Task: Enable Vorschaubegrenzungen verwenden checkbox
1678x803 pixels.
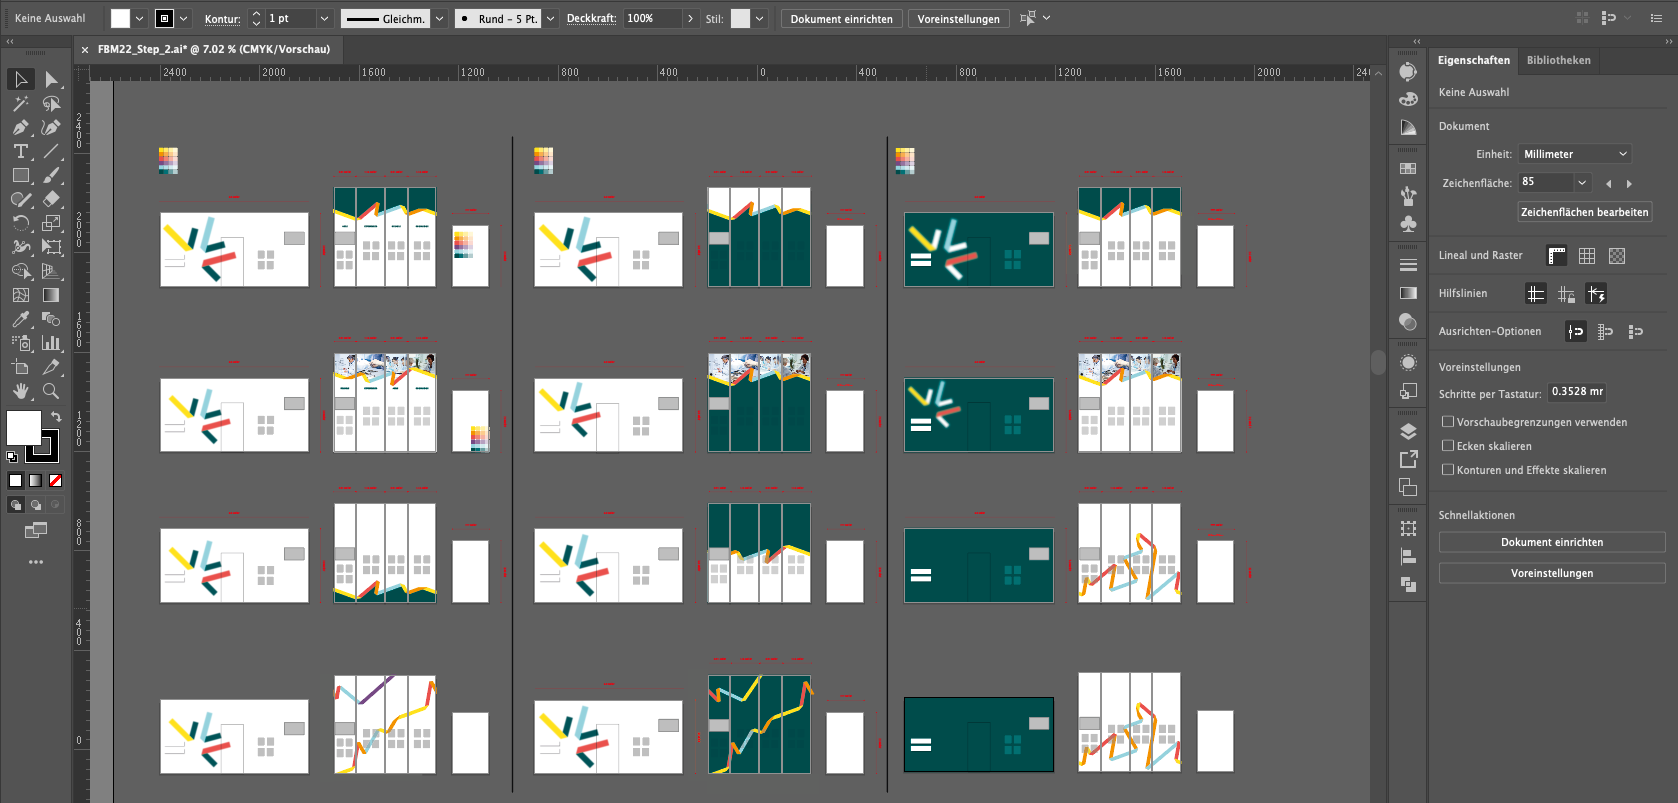Action: [1447, 422]
